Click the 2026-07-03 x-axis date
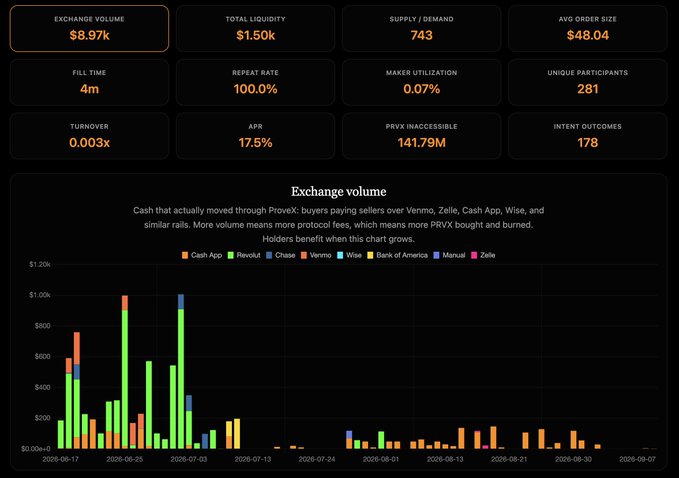The width and height of the screenshot is (679, 478). 189,459
